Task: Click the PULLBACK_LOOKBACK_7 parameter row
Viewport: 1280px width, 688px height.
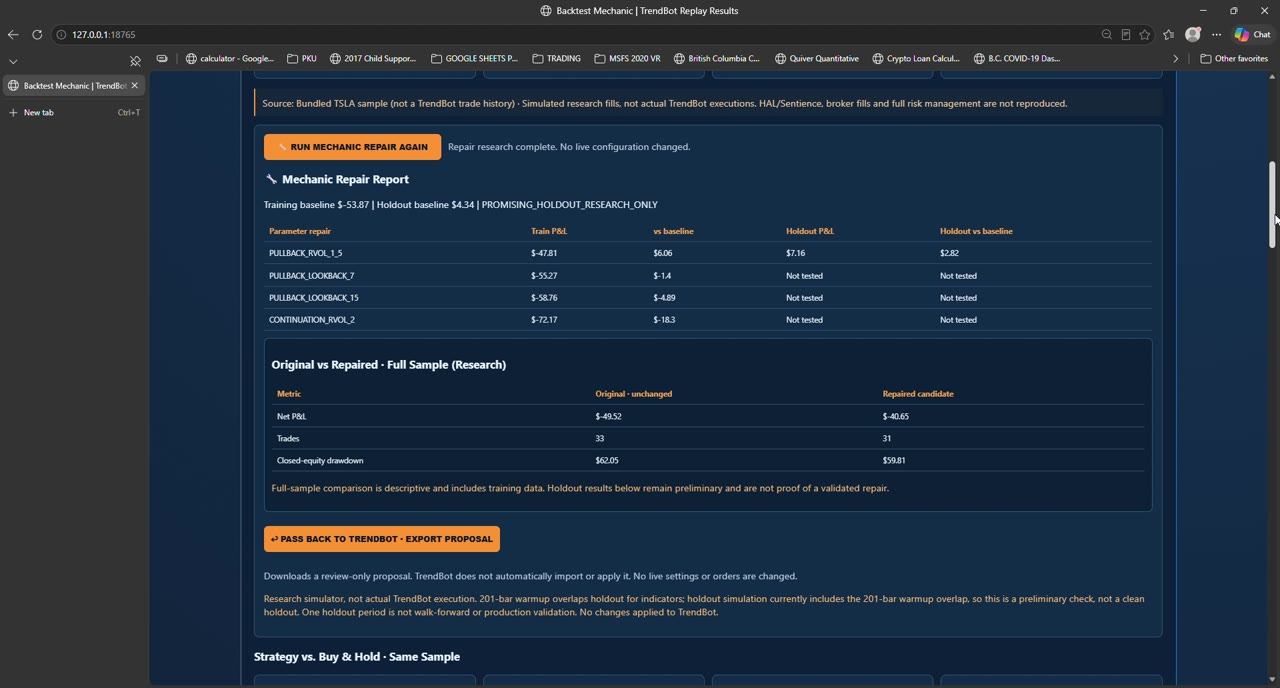Action: tap(708, 275)
